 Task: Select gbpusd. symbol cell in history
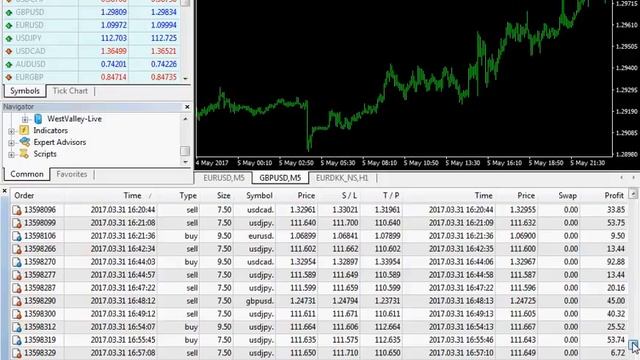(260, 301)
